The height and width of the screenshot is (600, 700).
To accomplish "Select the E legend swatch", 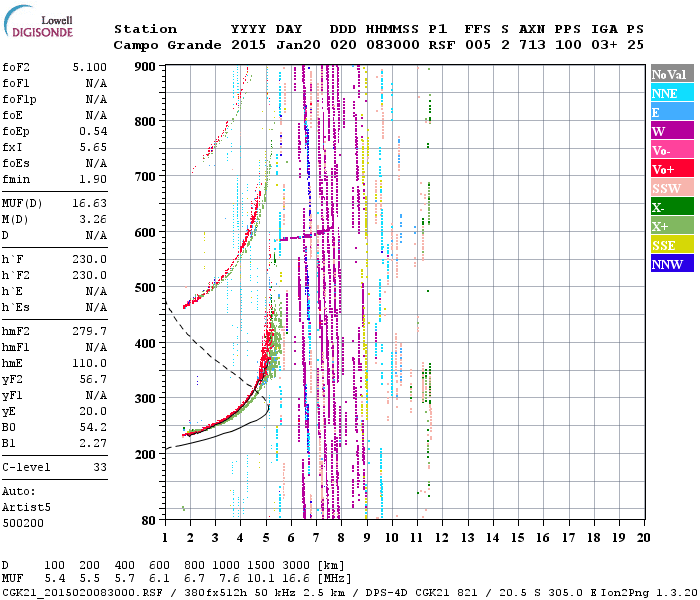I will click(672, 112).
